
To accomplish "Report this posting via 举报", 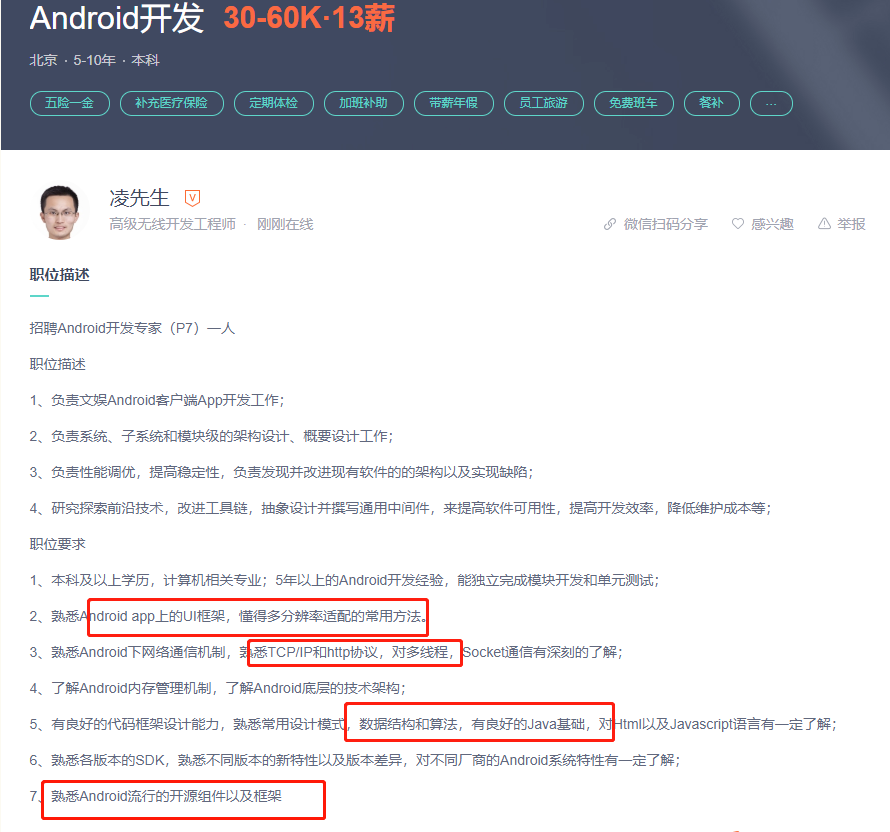I will (851, 224).
